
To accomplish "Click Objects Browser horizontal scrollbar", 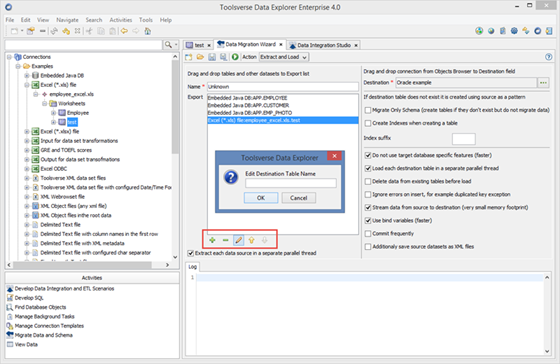I will point(82,265).
